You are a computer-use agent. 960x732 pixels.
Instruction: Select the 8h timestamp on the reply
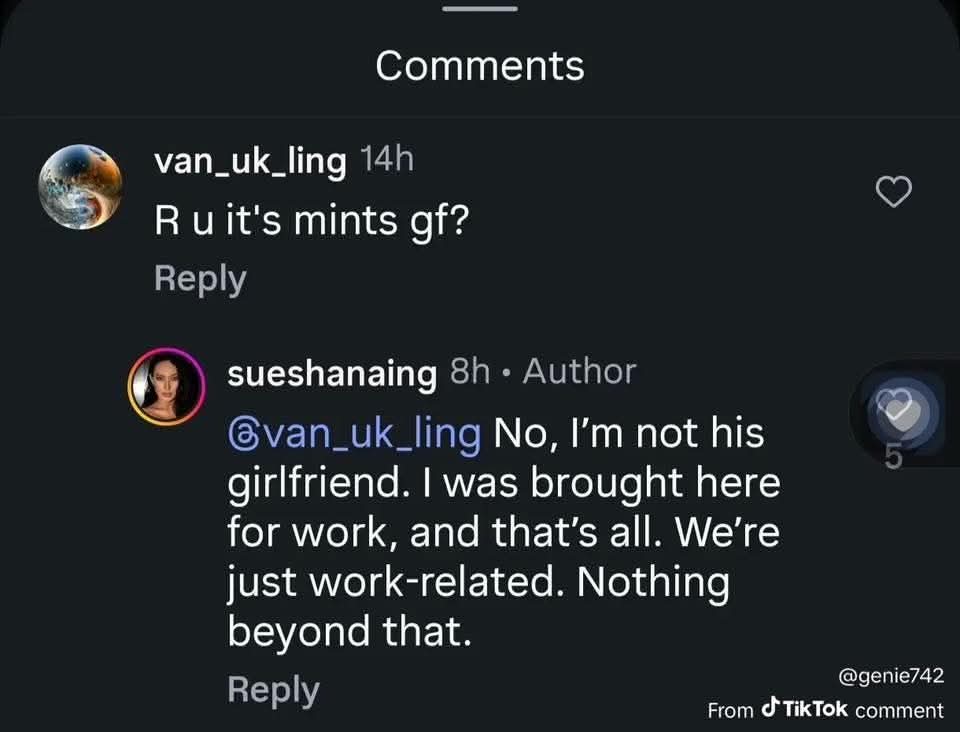470,372
